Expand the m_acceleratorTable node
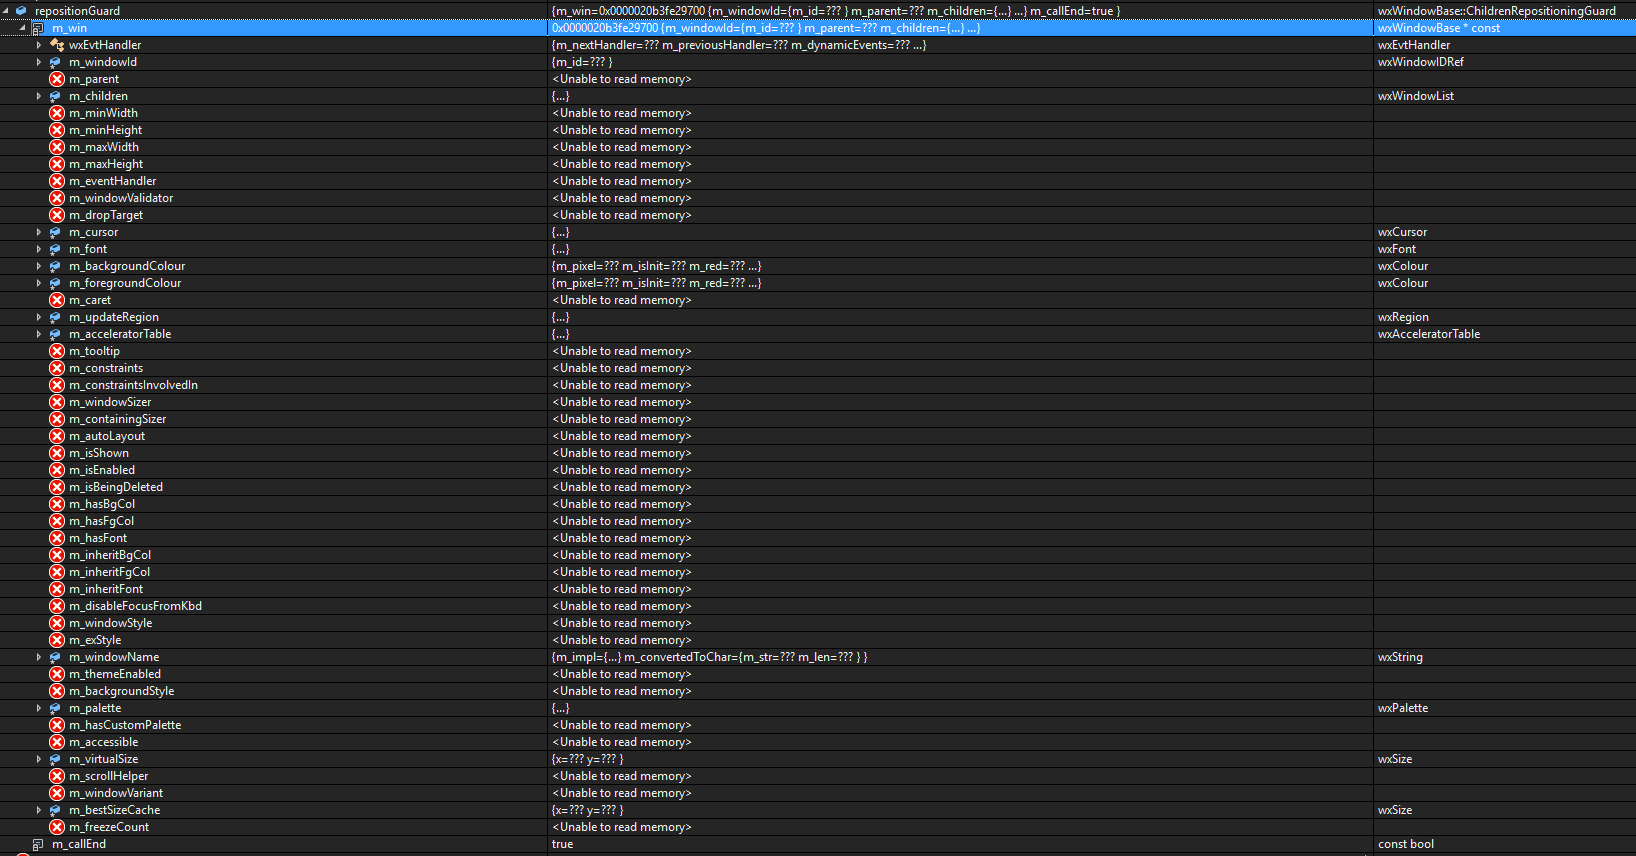Viewport: 1636px width, 856px height. 39,334
